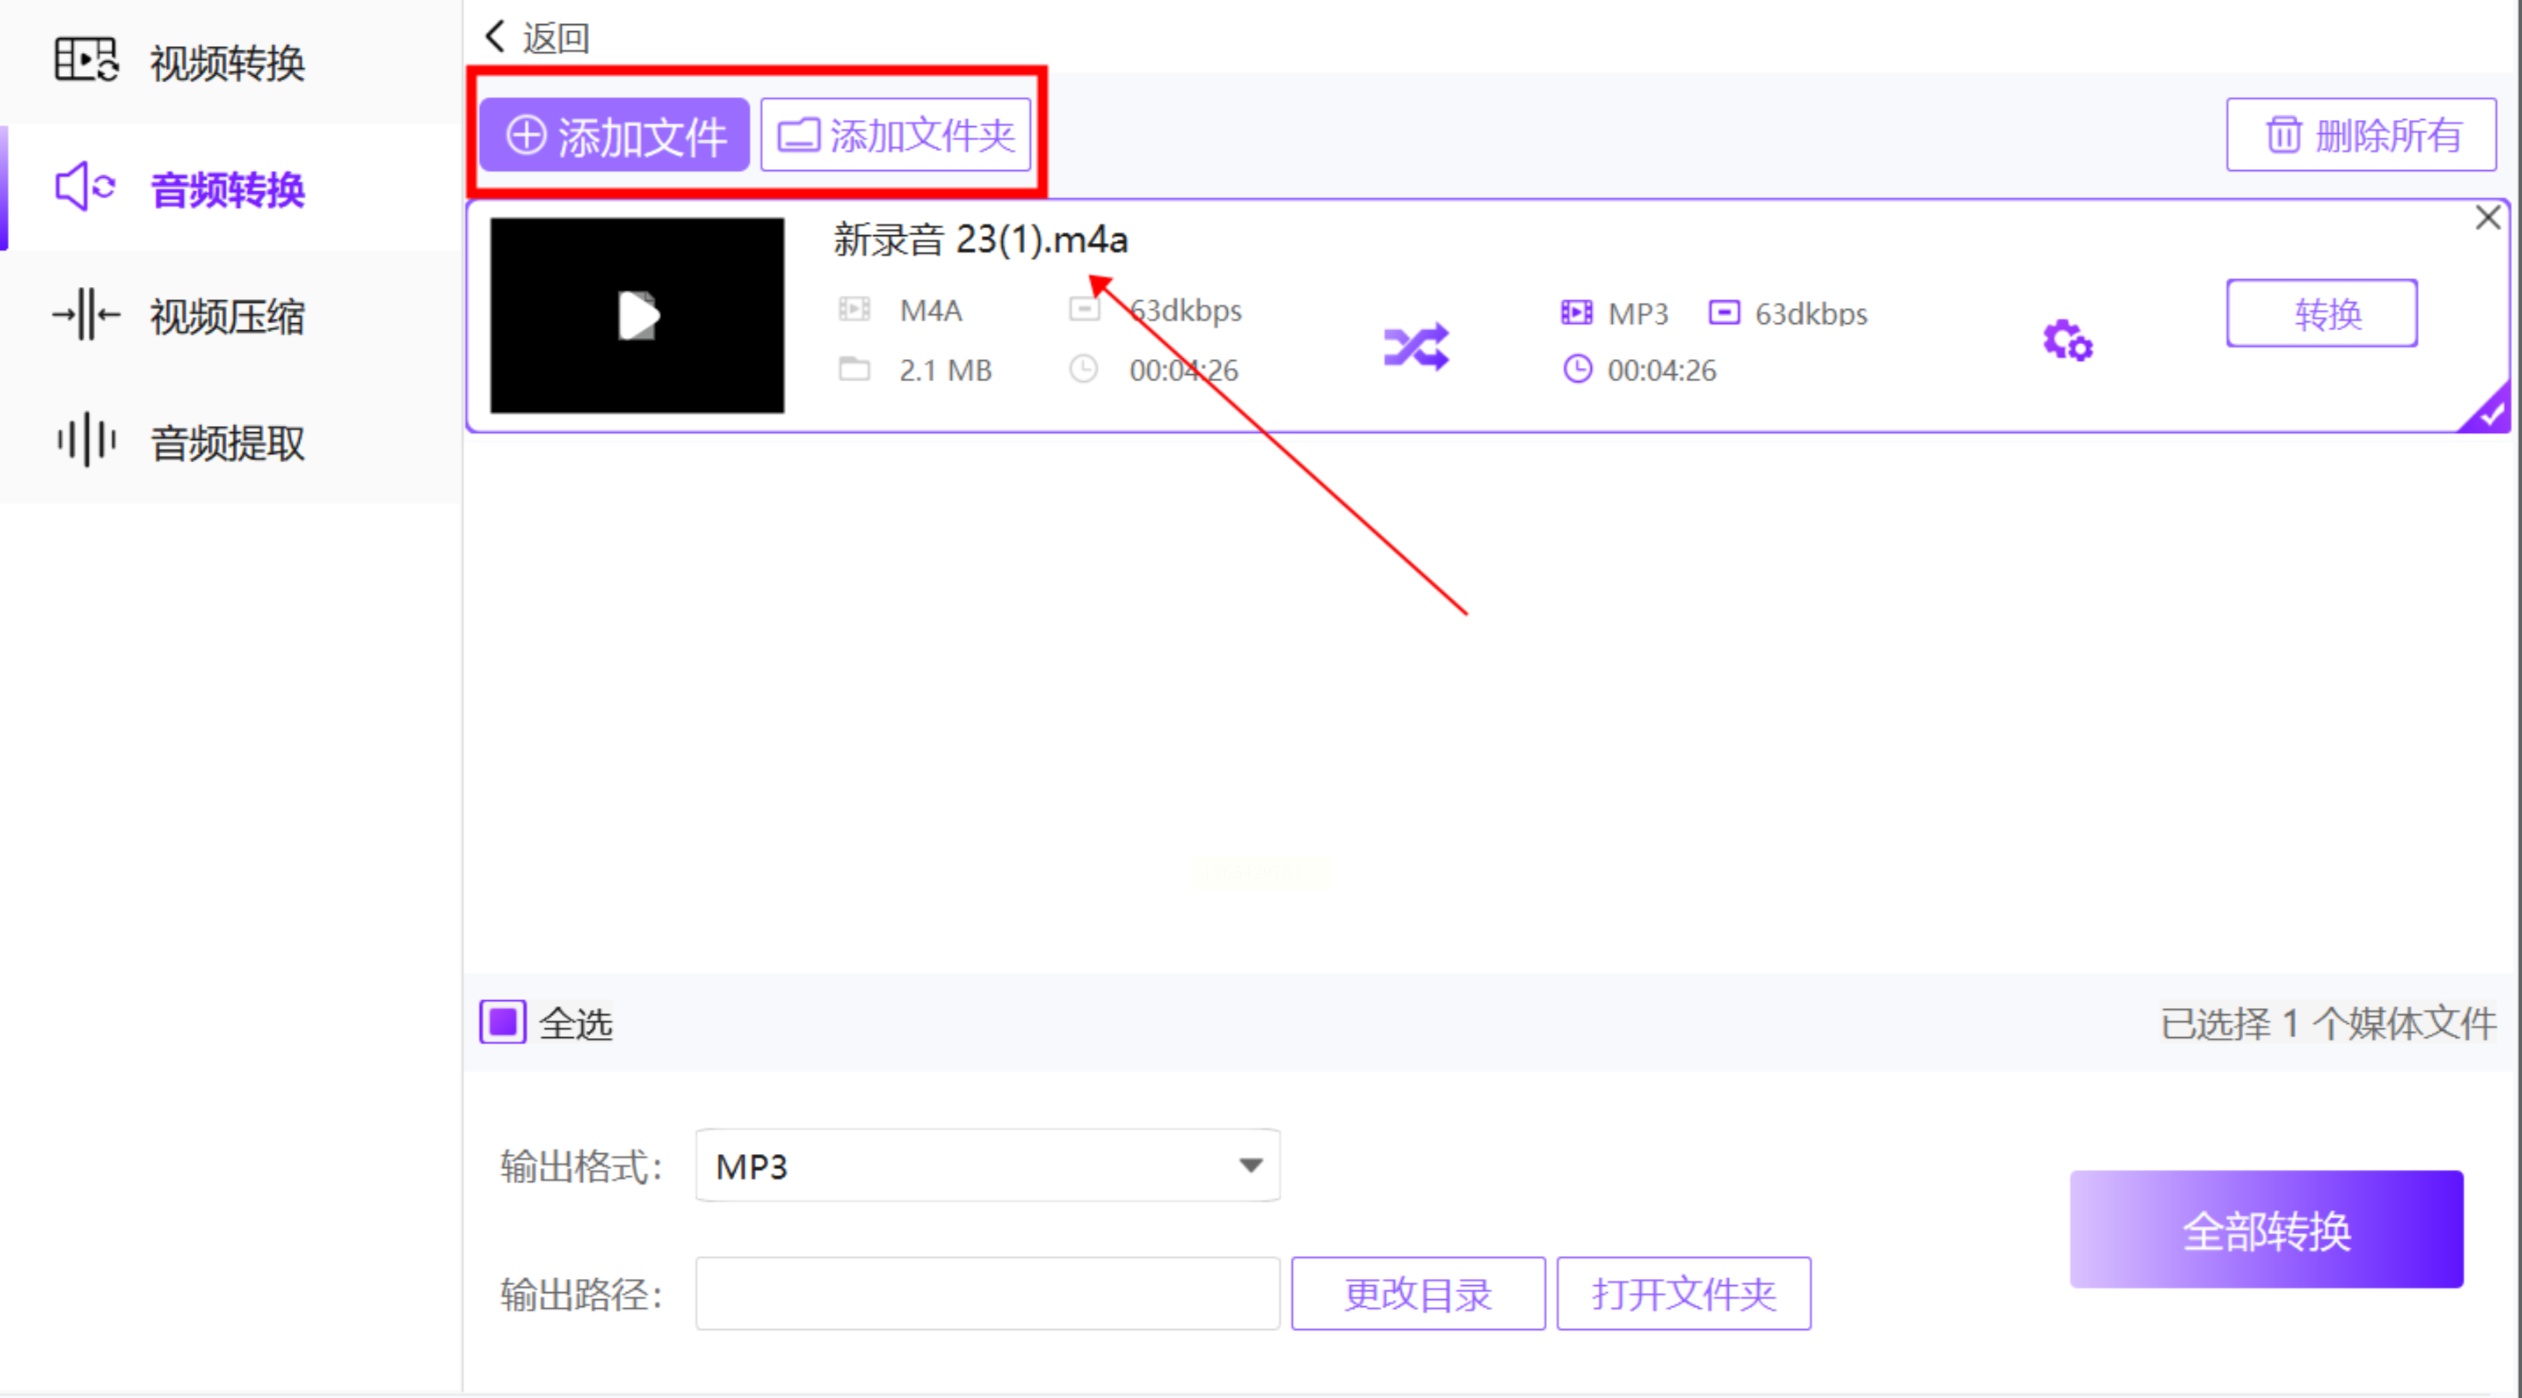The height and width of the screenshot is (1398, 2522).
Task: Switch to 视频压缩 tab
Action: pos(227,317)
